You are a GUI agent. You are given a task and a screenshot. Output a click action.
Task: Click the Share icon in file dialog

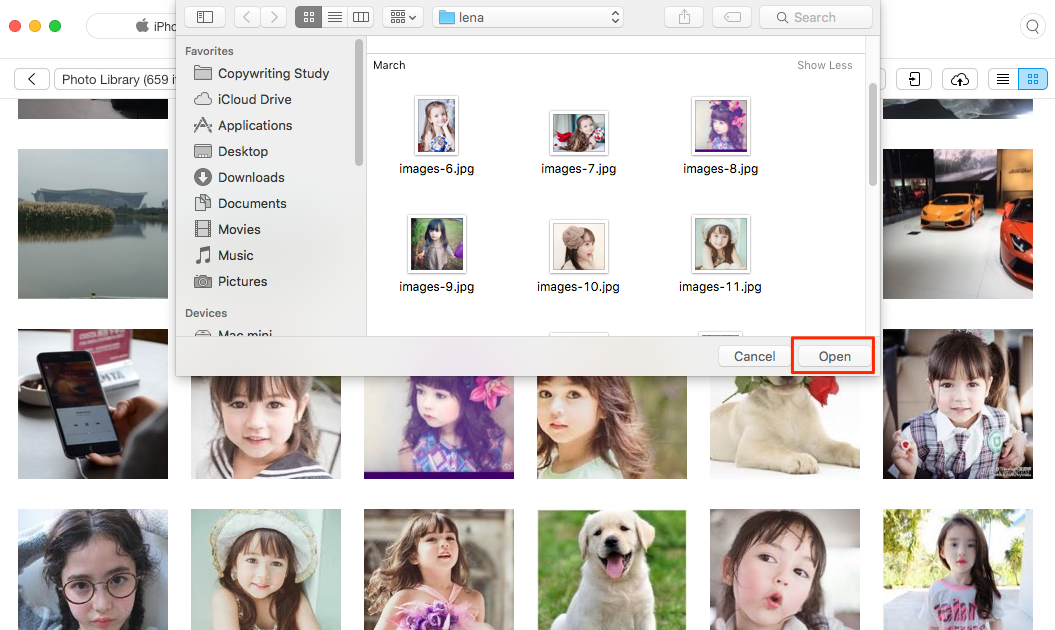(x=684, y=17)
